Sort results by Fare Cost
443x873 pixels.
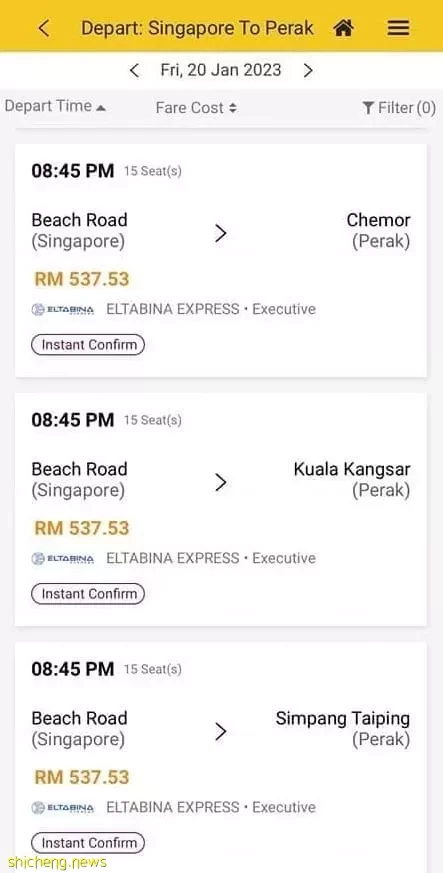point(196,107)
